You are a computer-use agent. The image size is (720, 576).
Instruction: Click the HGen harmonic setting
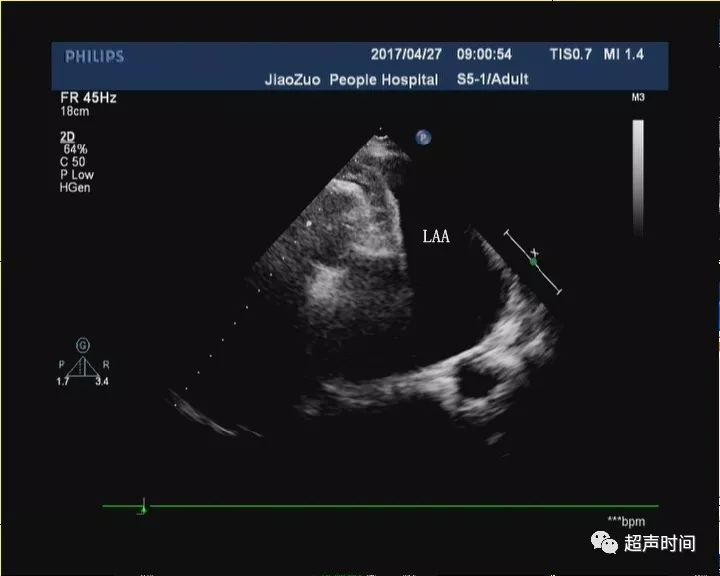[x=75, y=187]
